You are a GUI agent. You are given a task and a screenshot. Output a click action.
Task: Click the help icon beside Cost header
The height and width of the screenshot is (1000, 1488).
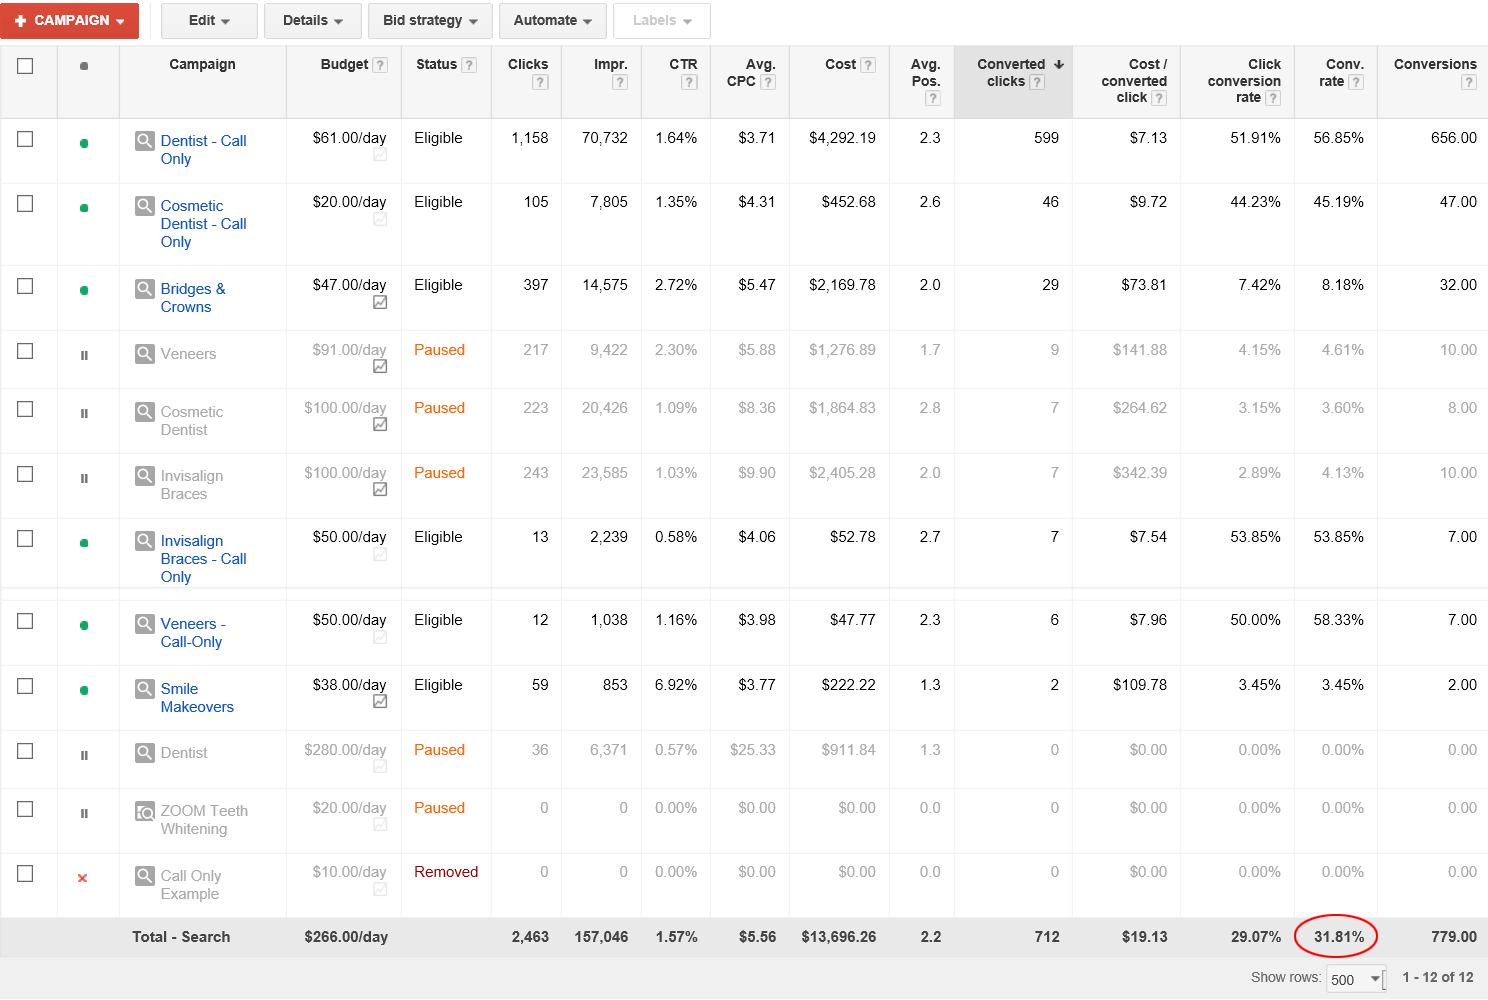coord(868,65)
